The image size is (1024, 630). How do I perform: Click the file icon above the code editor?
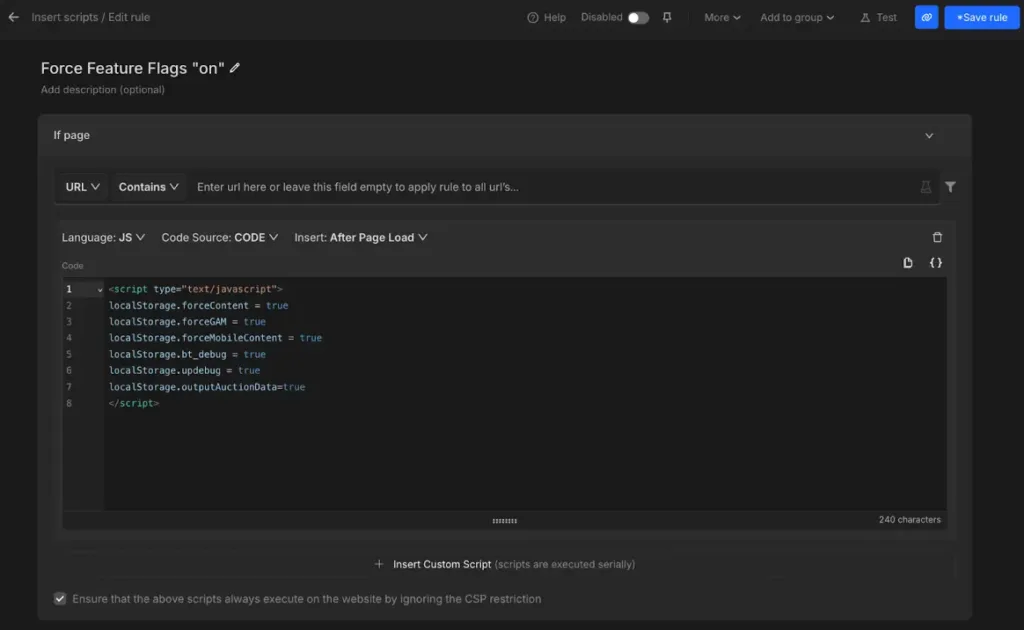(908, 263)
